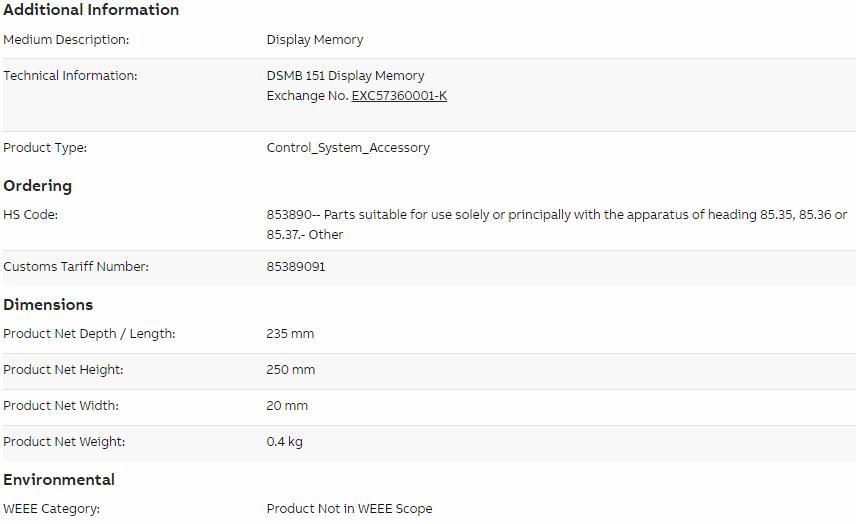The width and height of the screenshot is (856, 524).
Task: Click the Dimensions section heading
Action: point(48,305)
